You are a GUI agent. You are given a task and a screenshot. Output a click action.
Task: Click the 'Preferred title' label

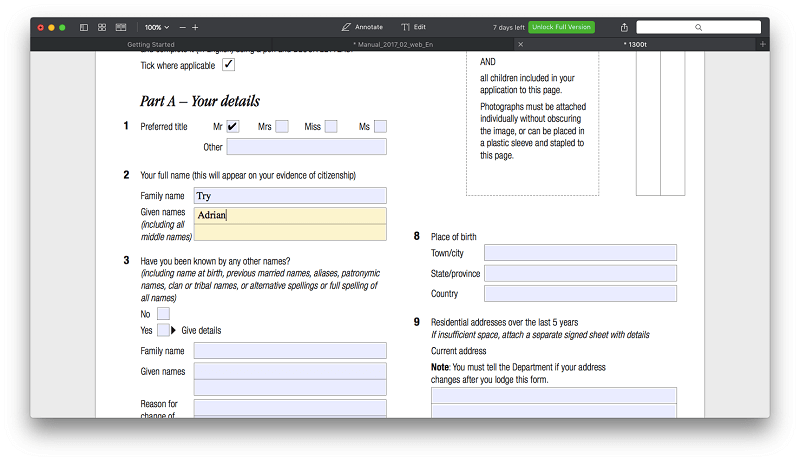[164, 126]
